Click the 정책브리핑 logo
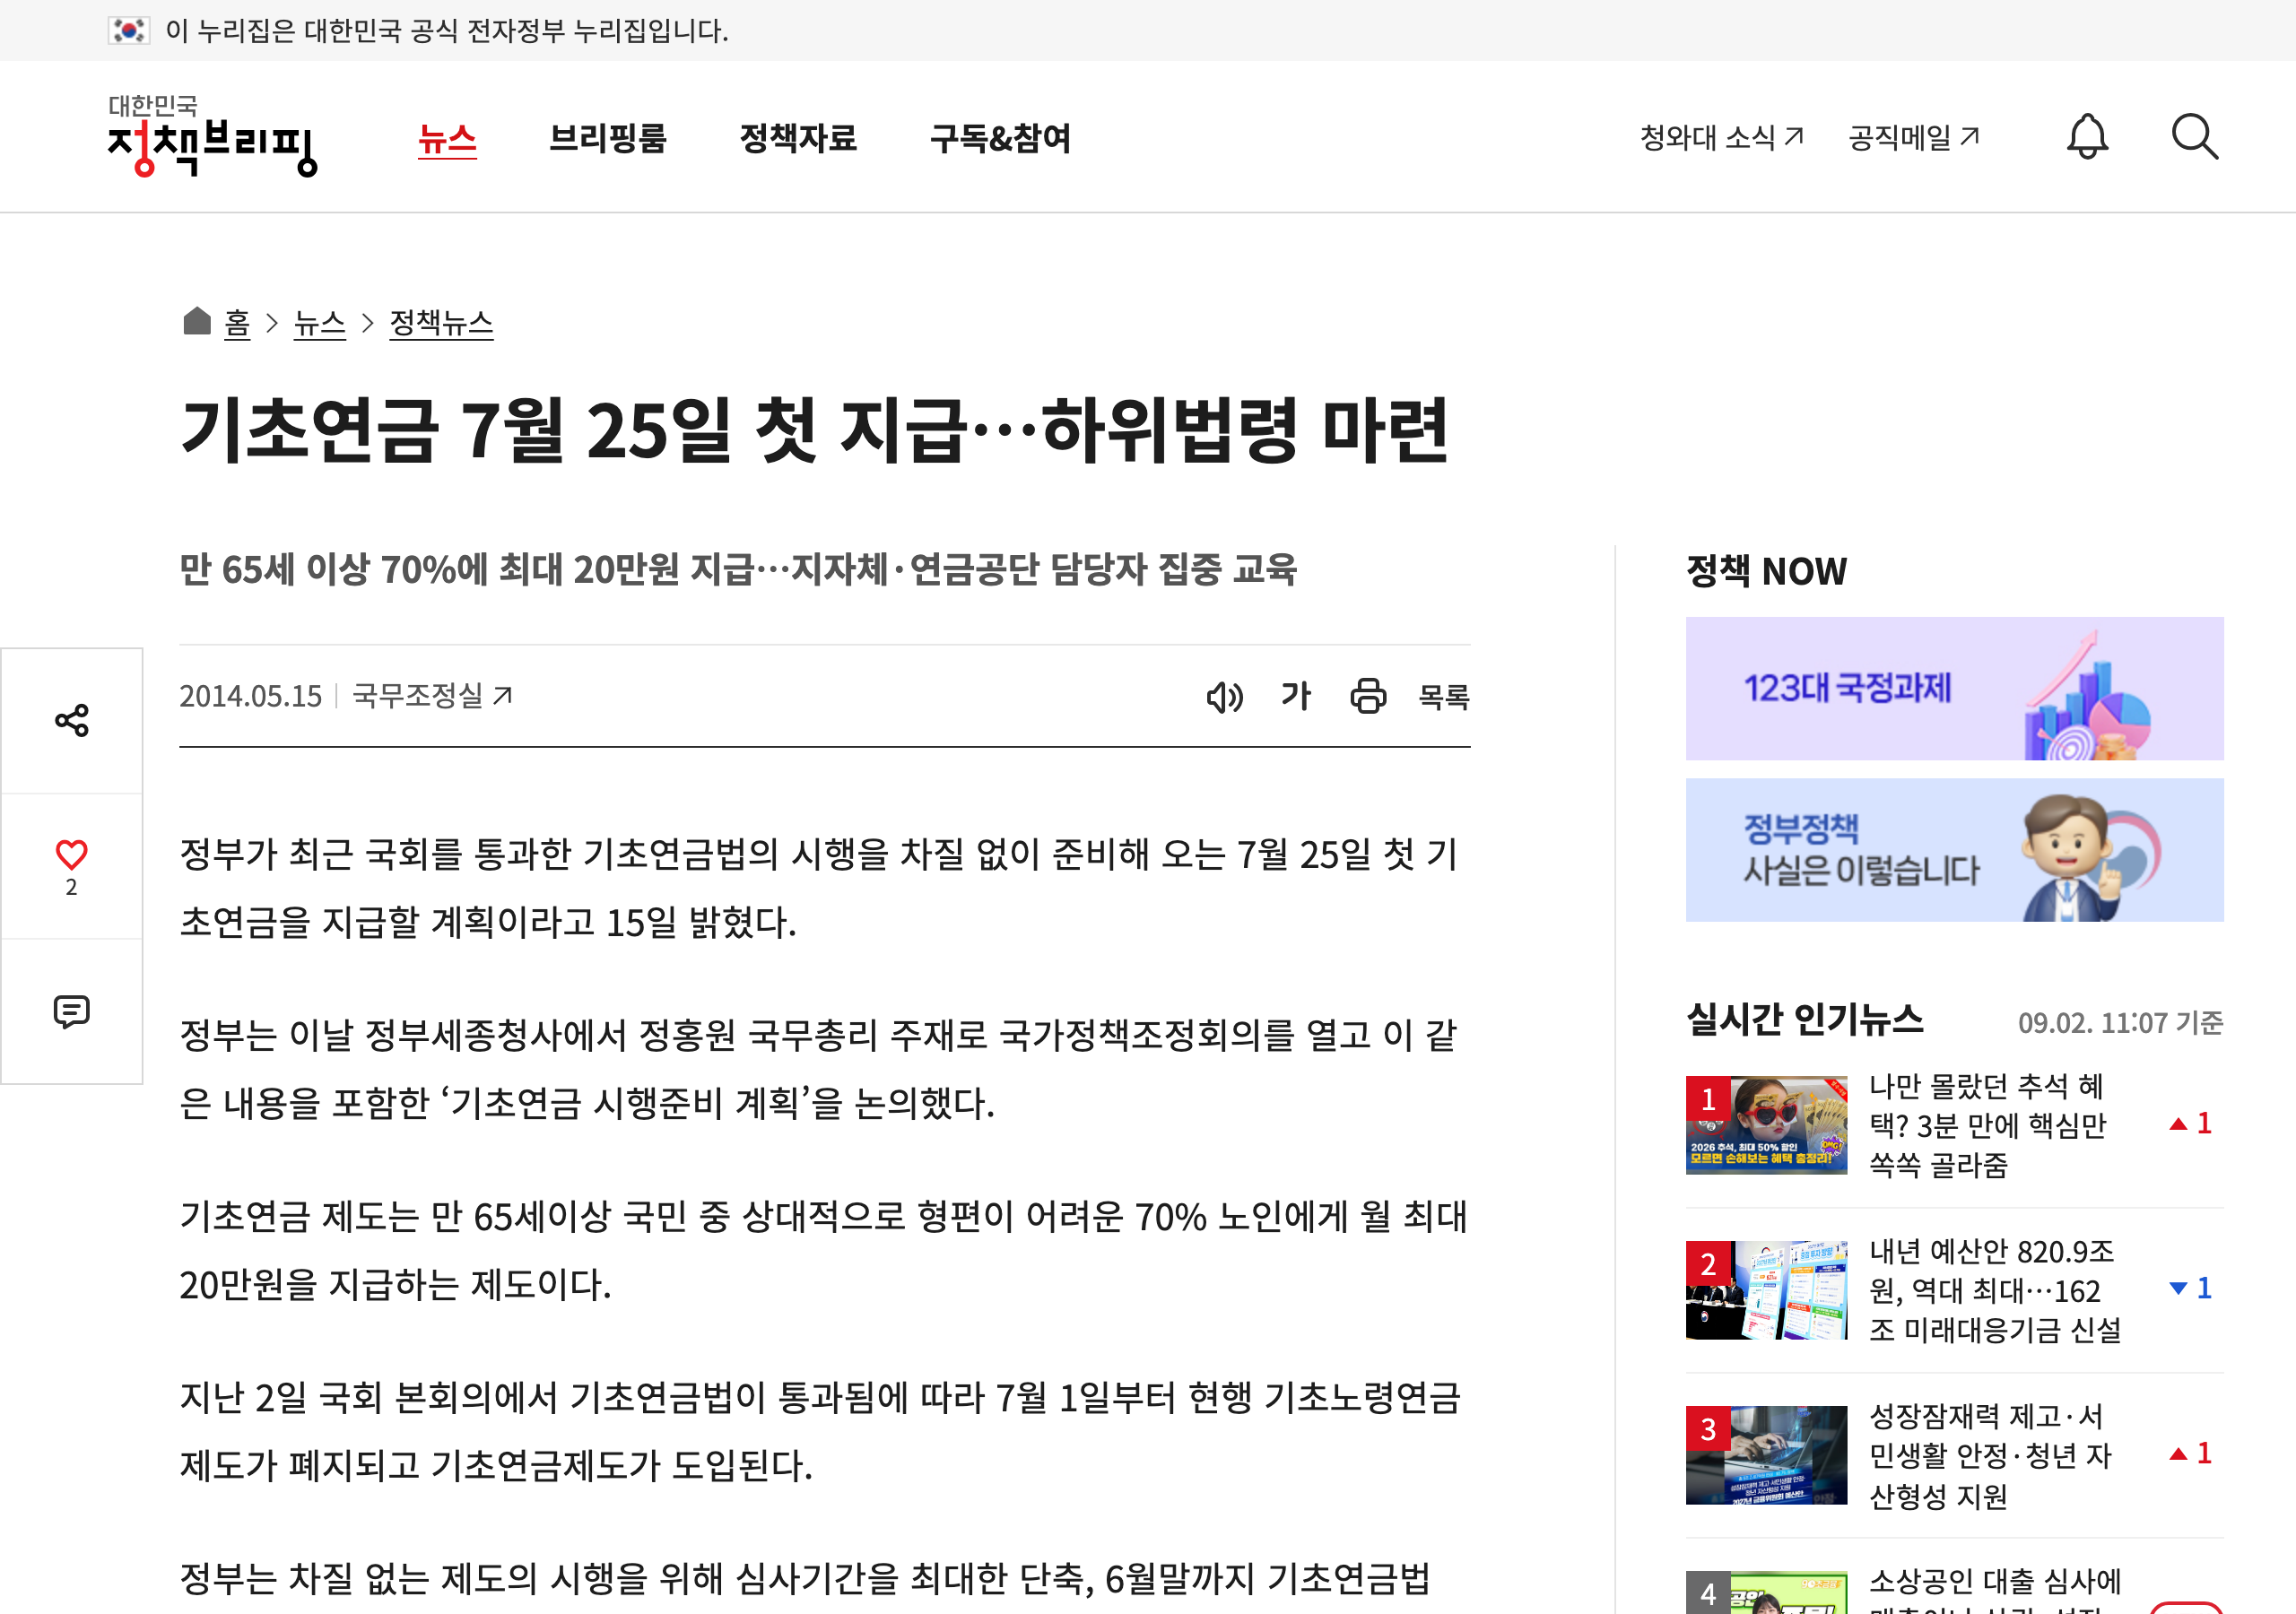This screenshot has width=2296, height=1614. (x=212, y=136)
